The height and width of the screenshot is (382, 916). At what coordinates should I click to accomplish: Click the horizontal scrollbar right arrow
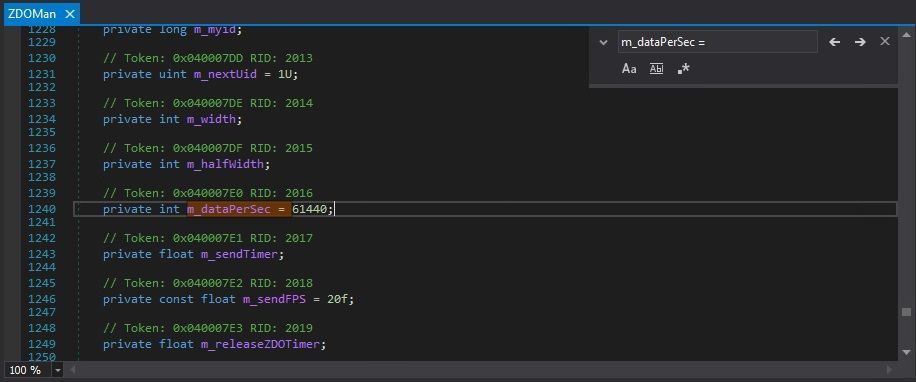(889, 370)
